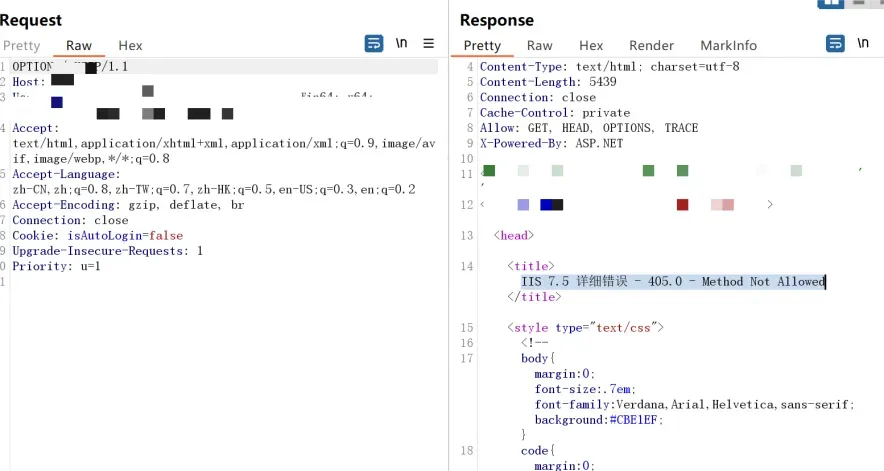The image size is (884, 471).
Task: Click the 'Content-Length: 5439' line
Action: click(x=548, y=82)
